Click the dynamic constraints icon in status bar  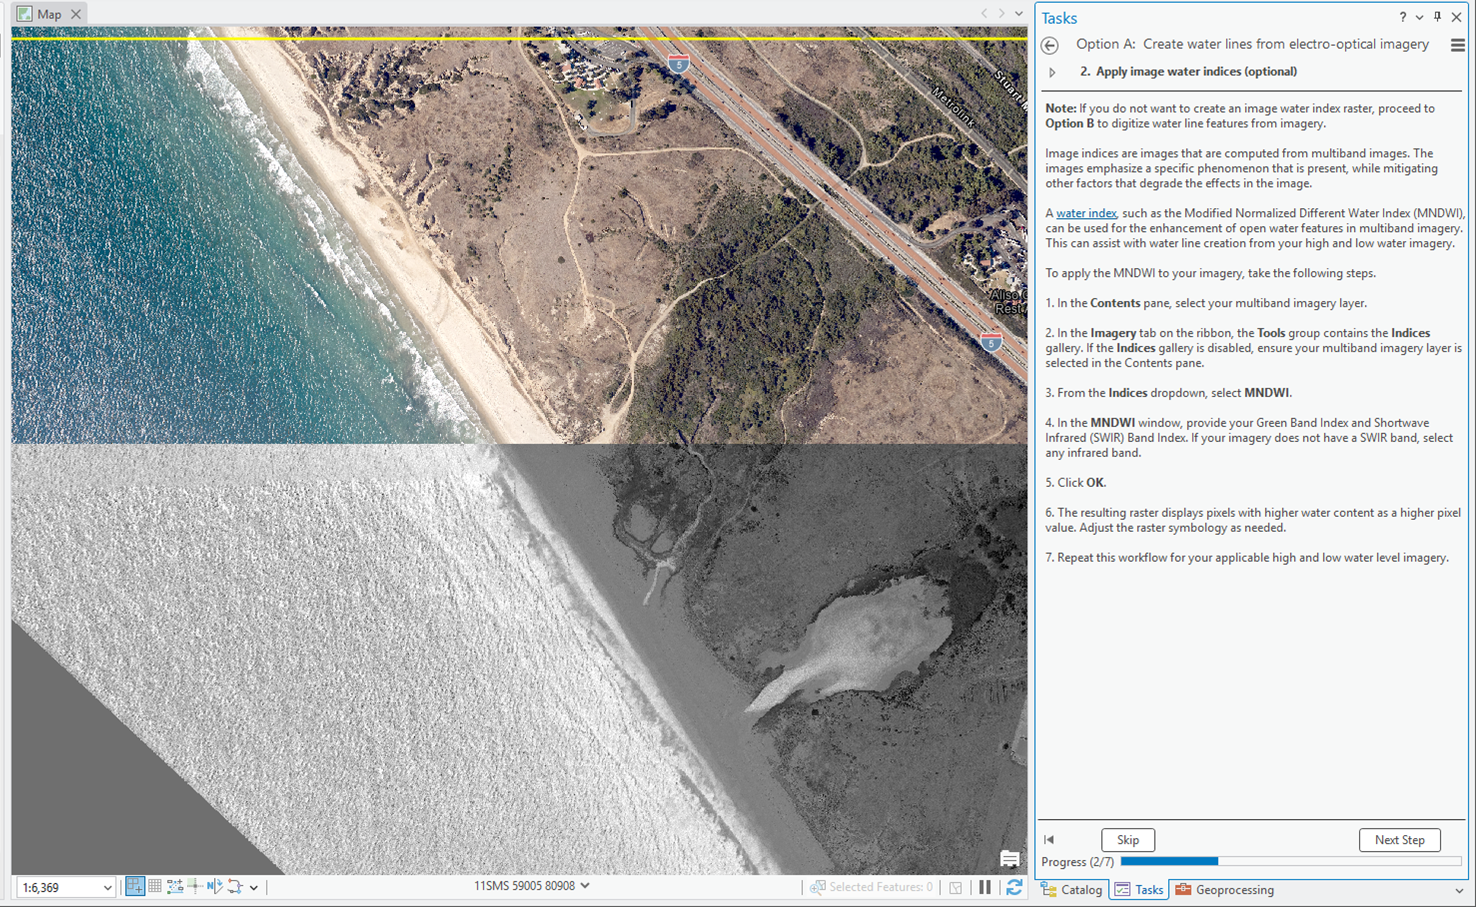(x=235, y=887)
